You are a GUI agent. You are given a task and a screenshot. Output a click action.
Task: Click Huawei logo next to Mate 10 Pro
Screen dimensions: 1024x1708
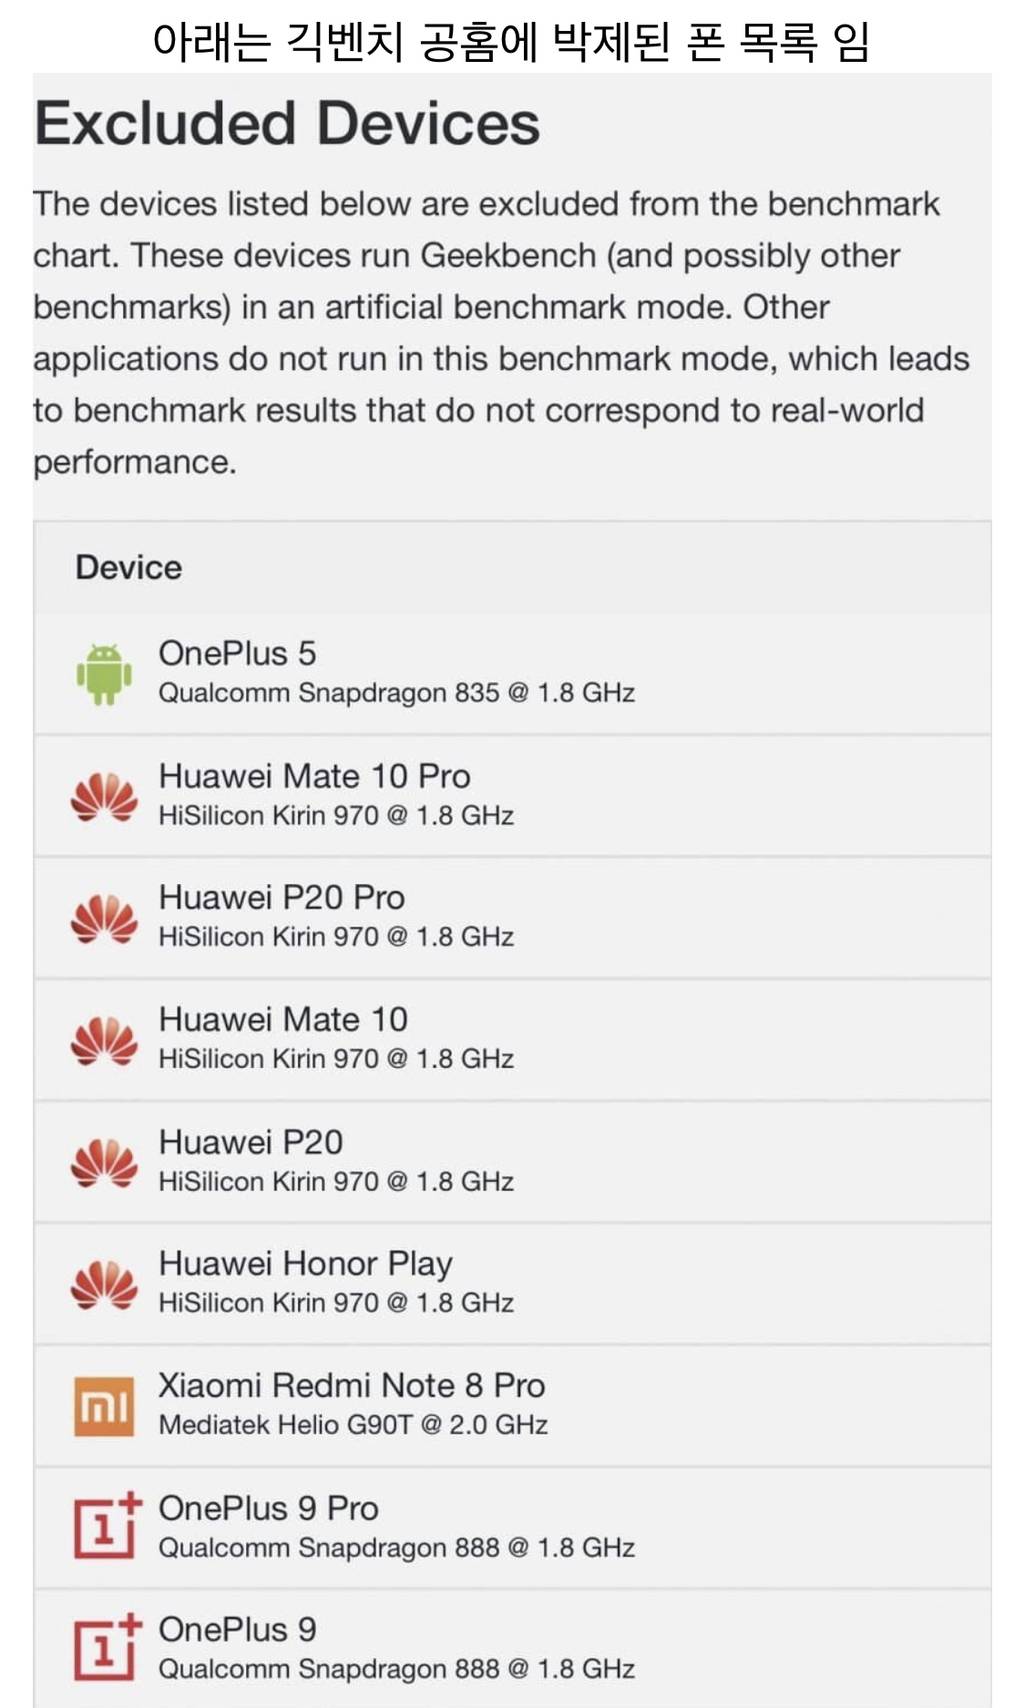104,797
